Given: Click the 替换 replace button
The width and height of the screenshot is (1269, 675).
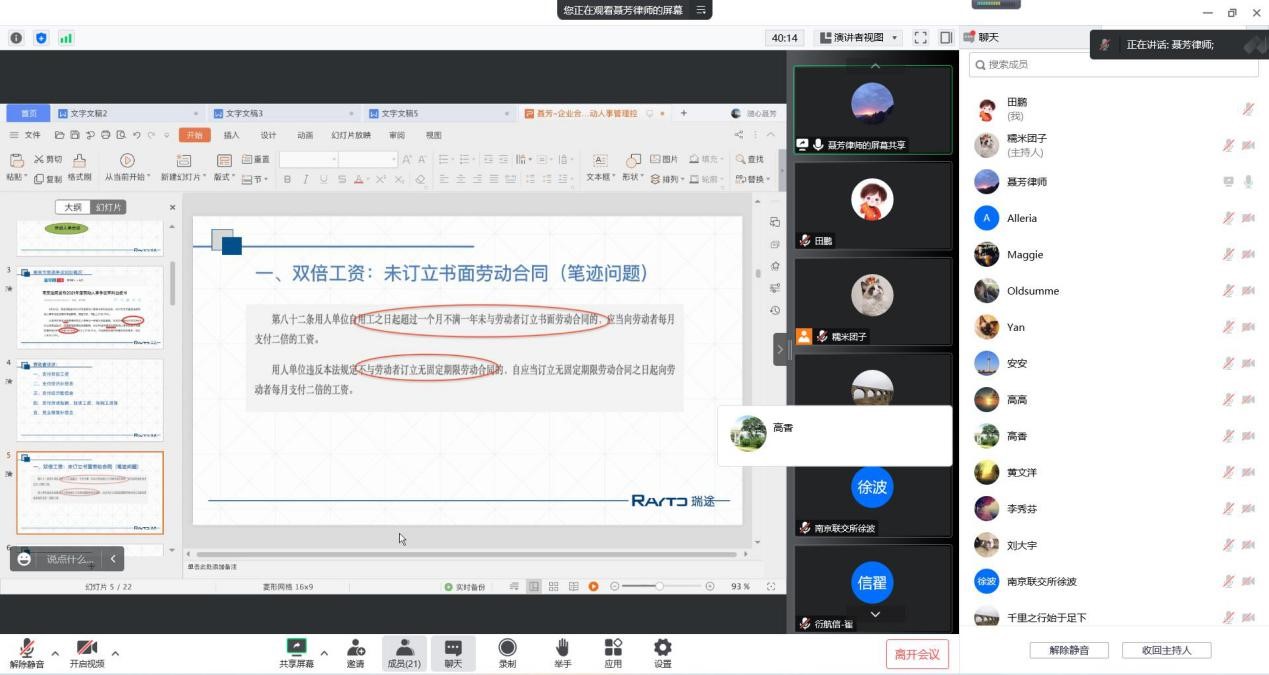Looking at the screenshot, I should (x=753, y=179).
